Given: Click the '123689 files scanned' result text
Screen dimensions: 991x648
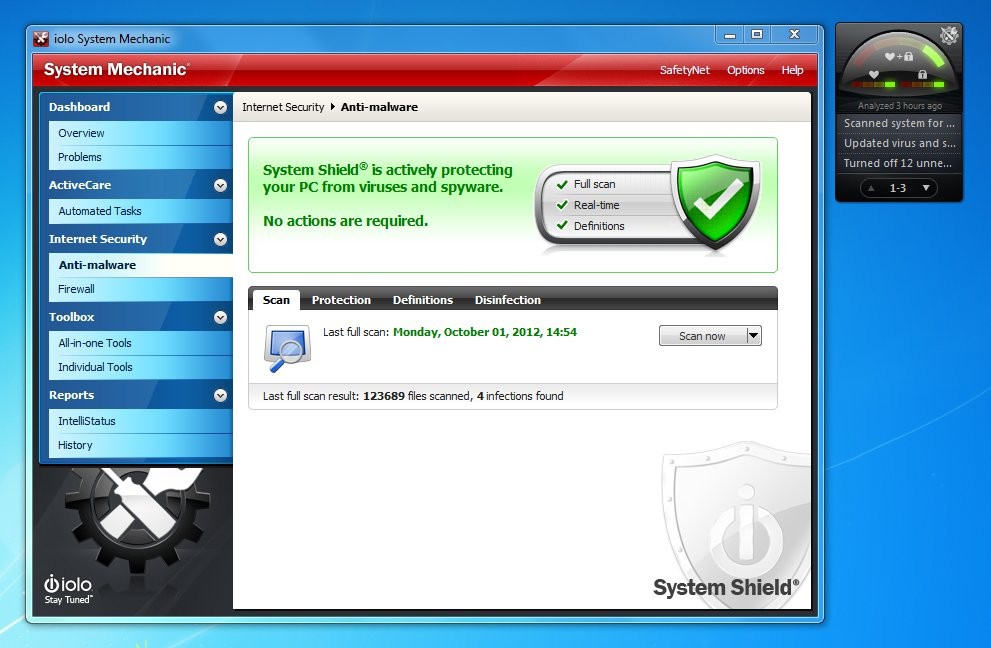Looking at the screenshot, I should click(x=417, y=396).
